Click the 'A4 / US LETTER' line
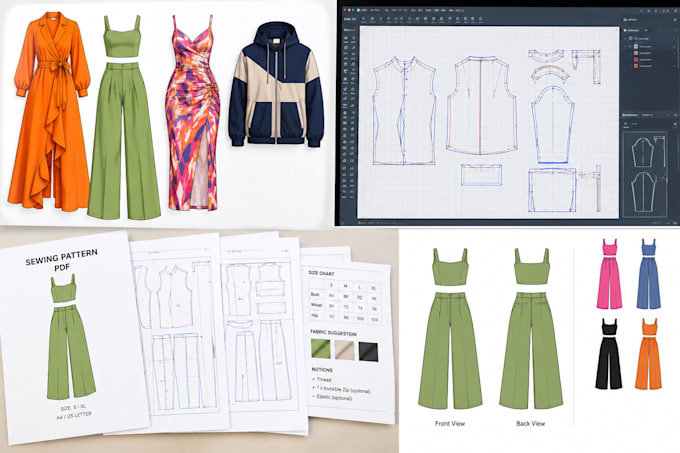The height and width of the screenshot is (453, 680). [74, 416]
